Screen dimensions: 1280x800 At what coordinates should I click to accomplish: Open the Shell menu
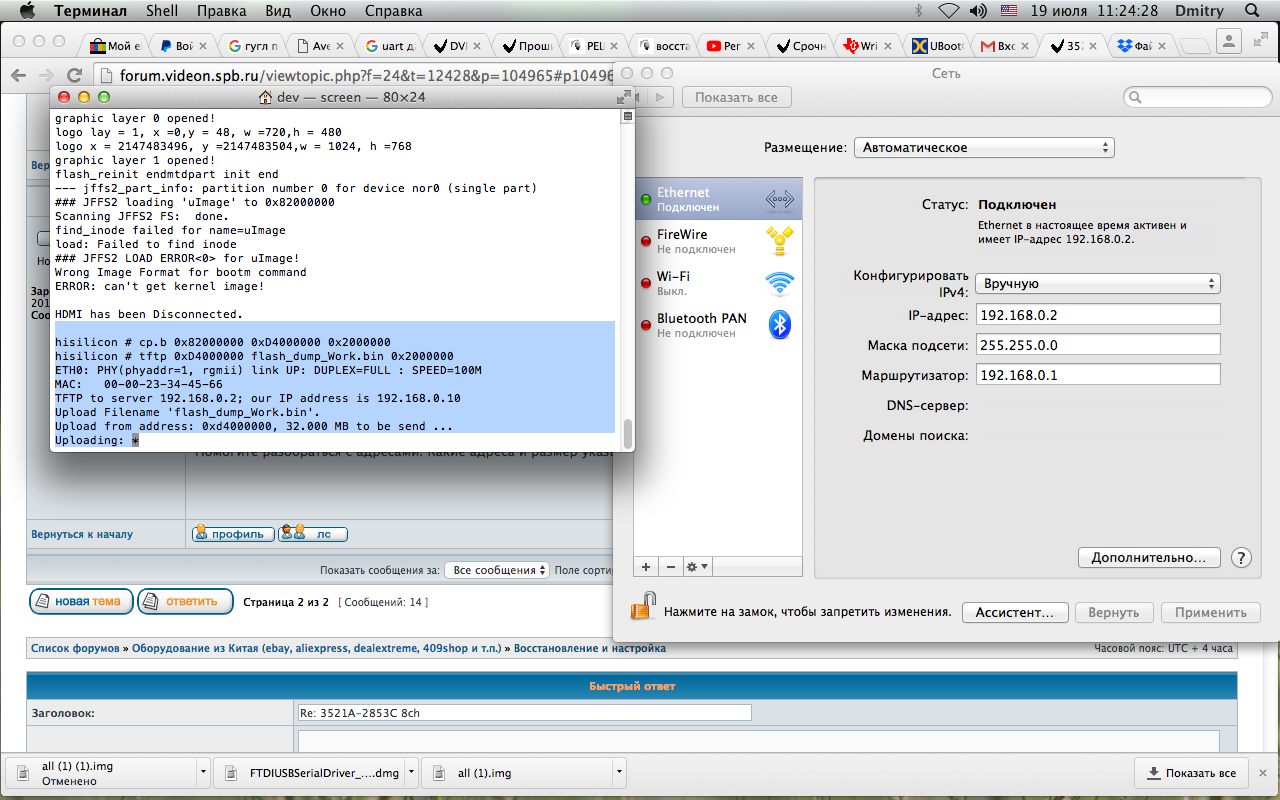(162, 11)
